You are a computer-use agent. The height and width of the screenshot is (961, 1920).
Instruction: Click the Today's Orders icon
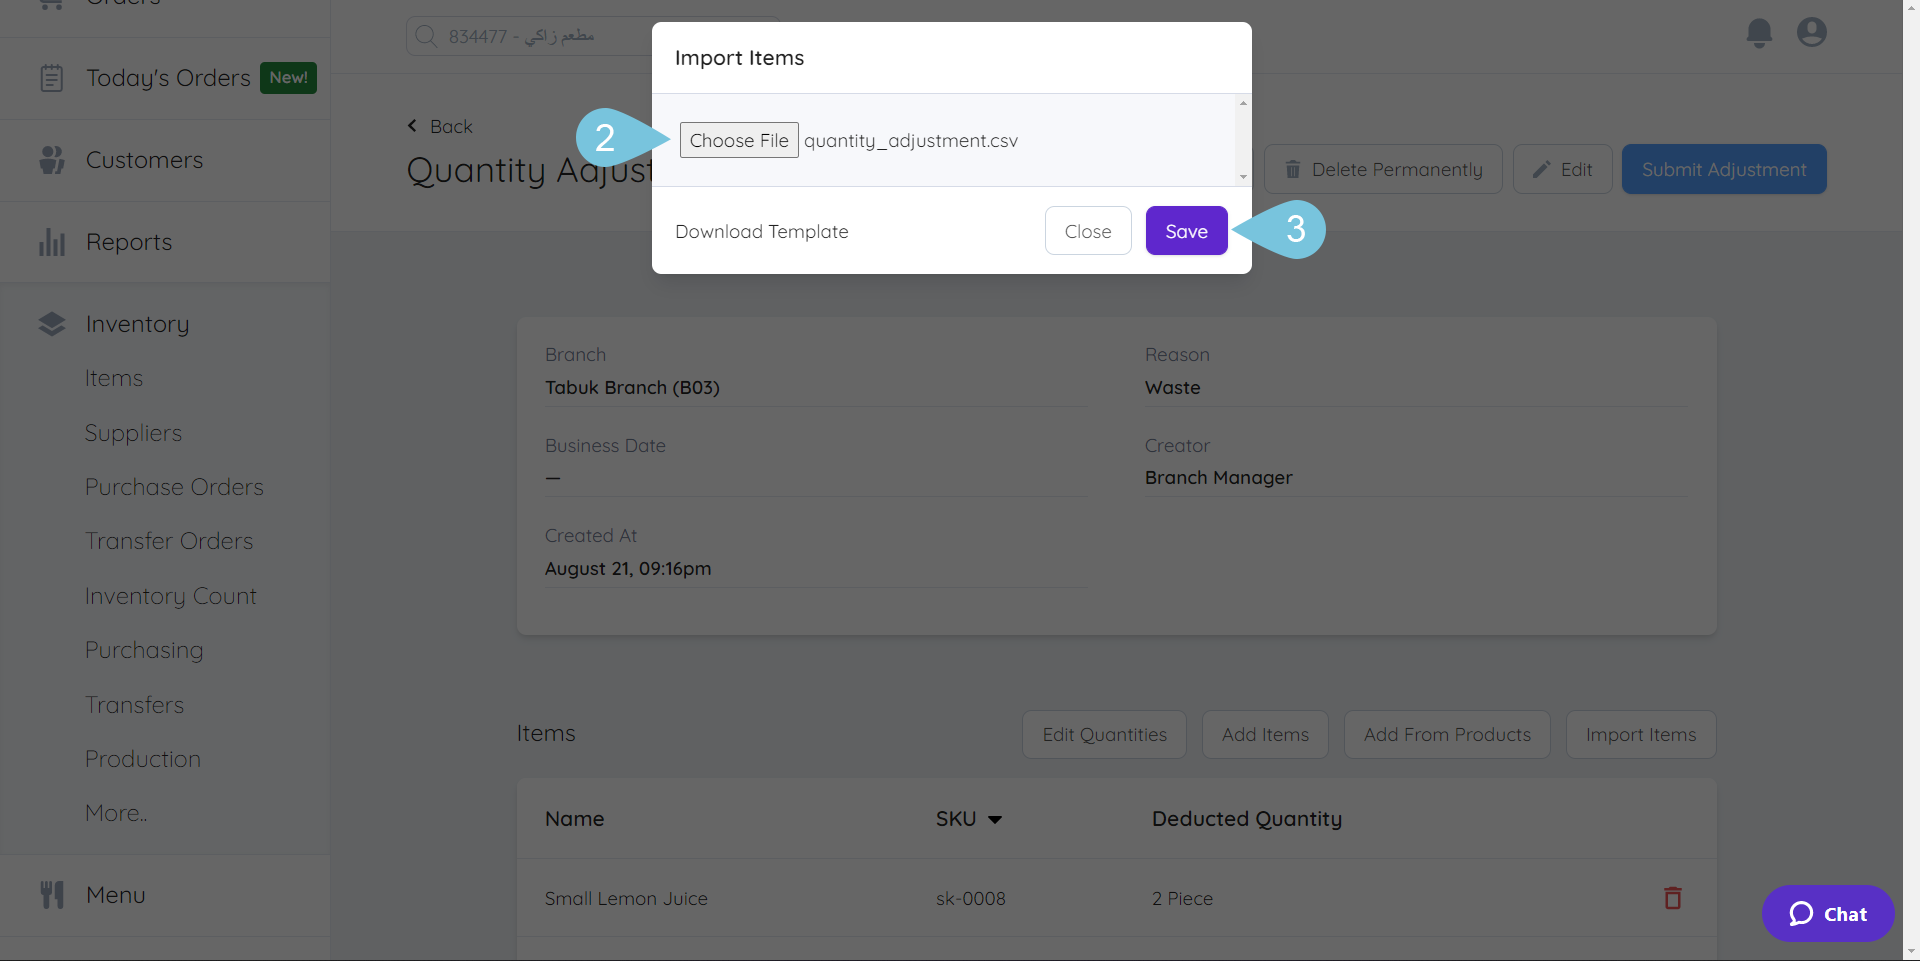pos(51,77)
